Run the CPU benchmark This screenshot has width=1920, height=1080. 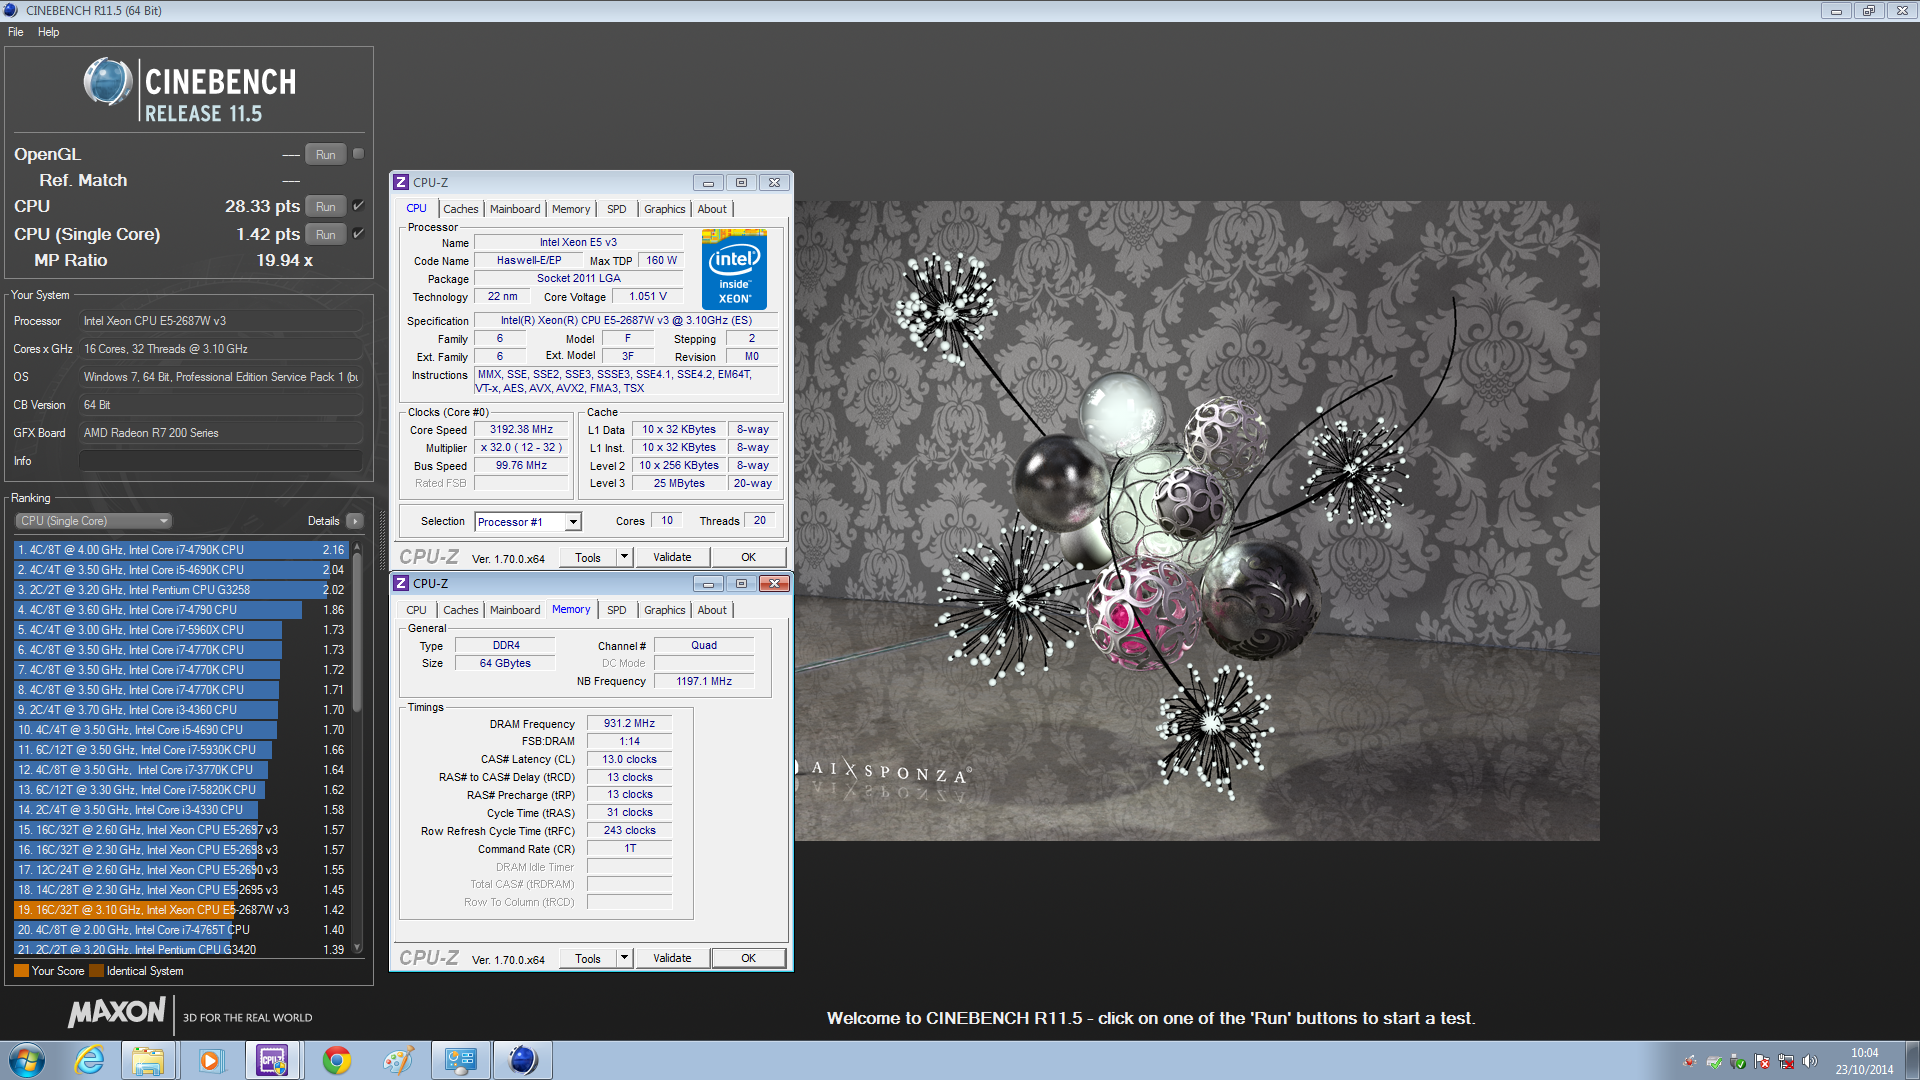tap(326, 206)
